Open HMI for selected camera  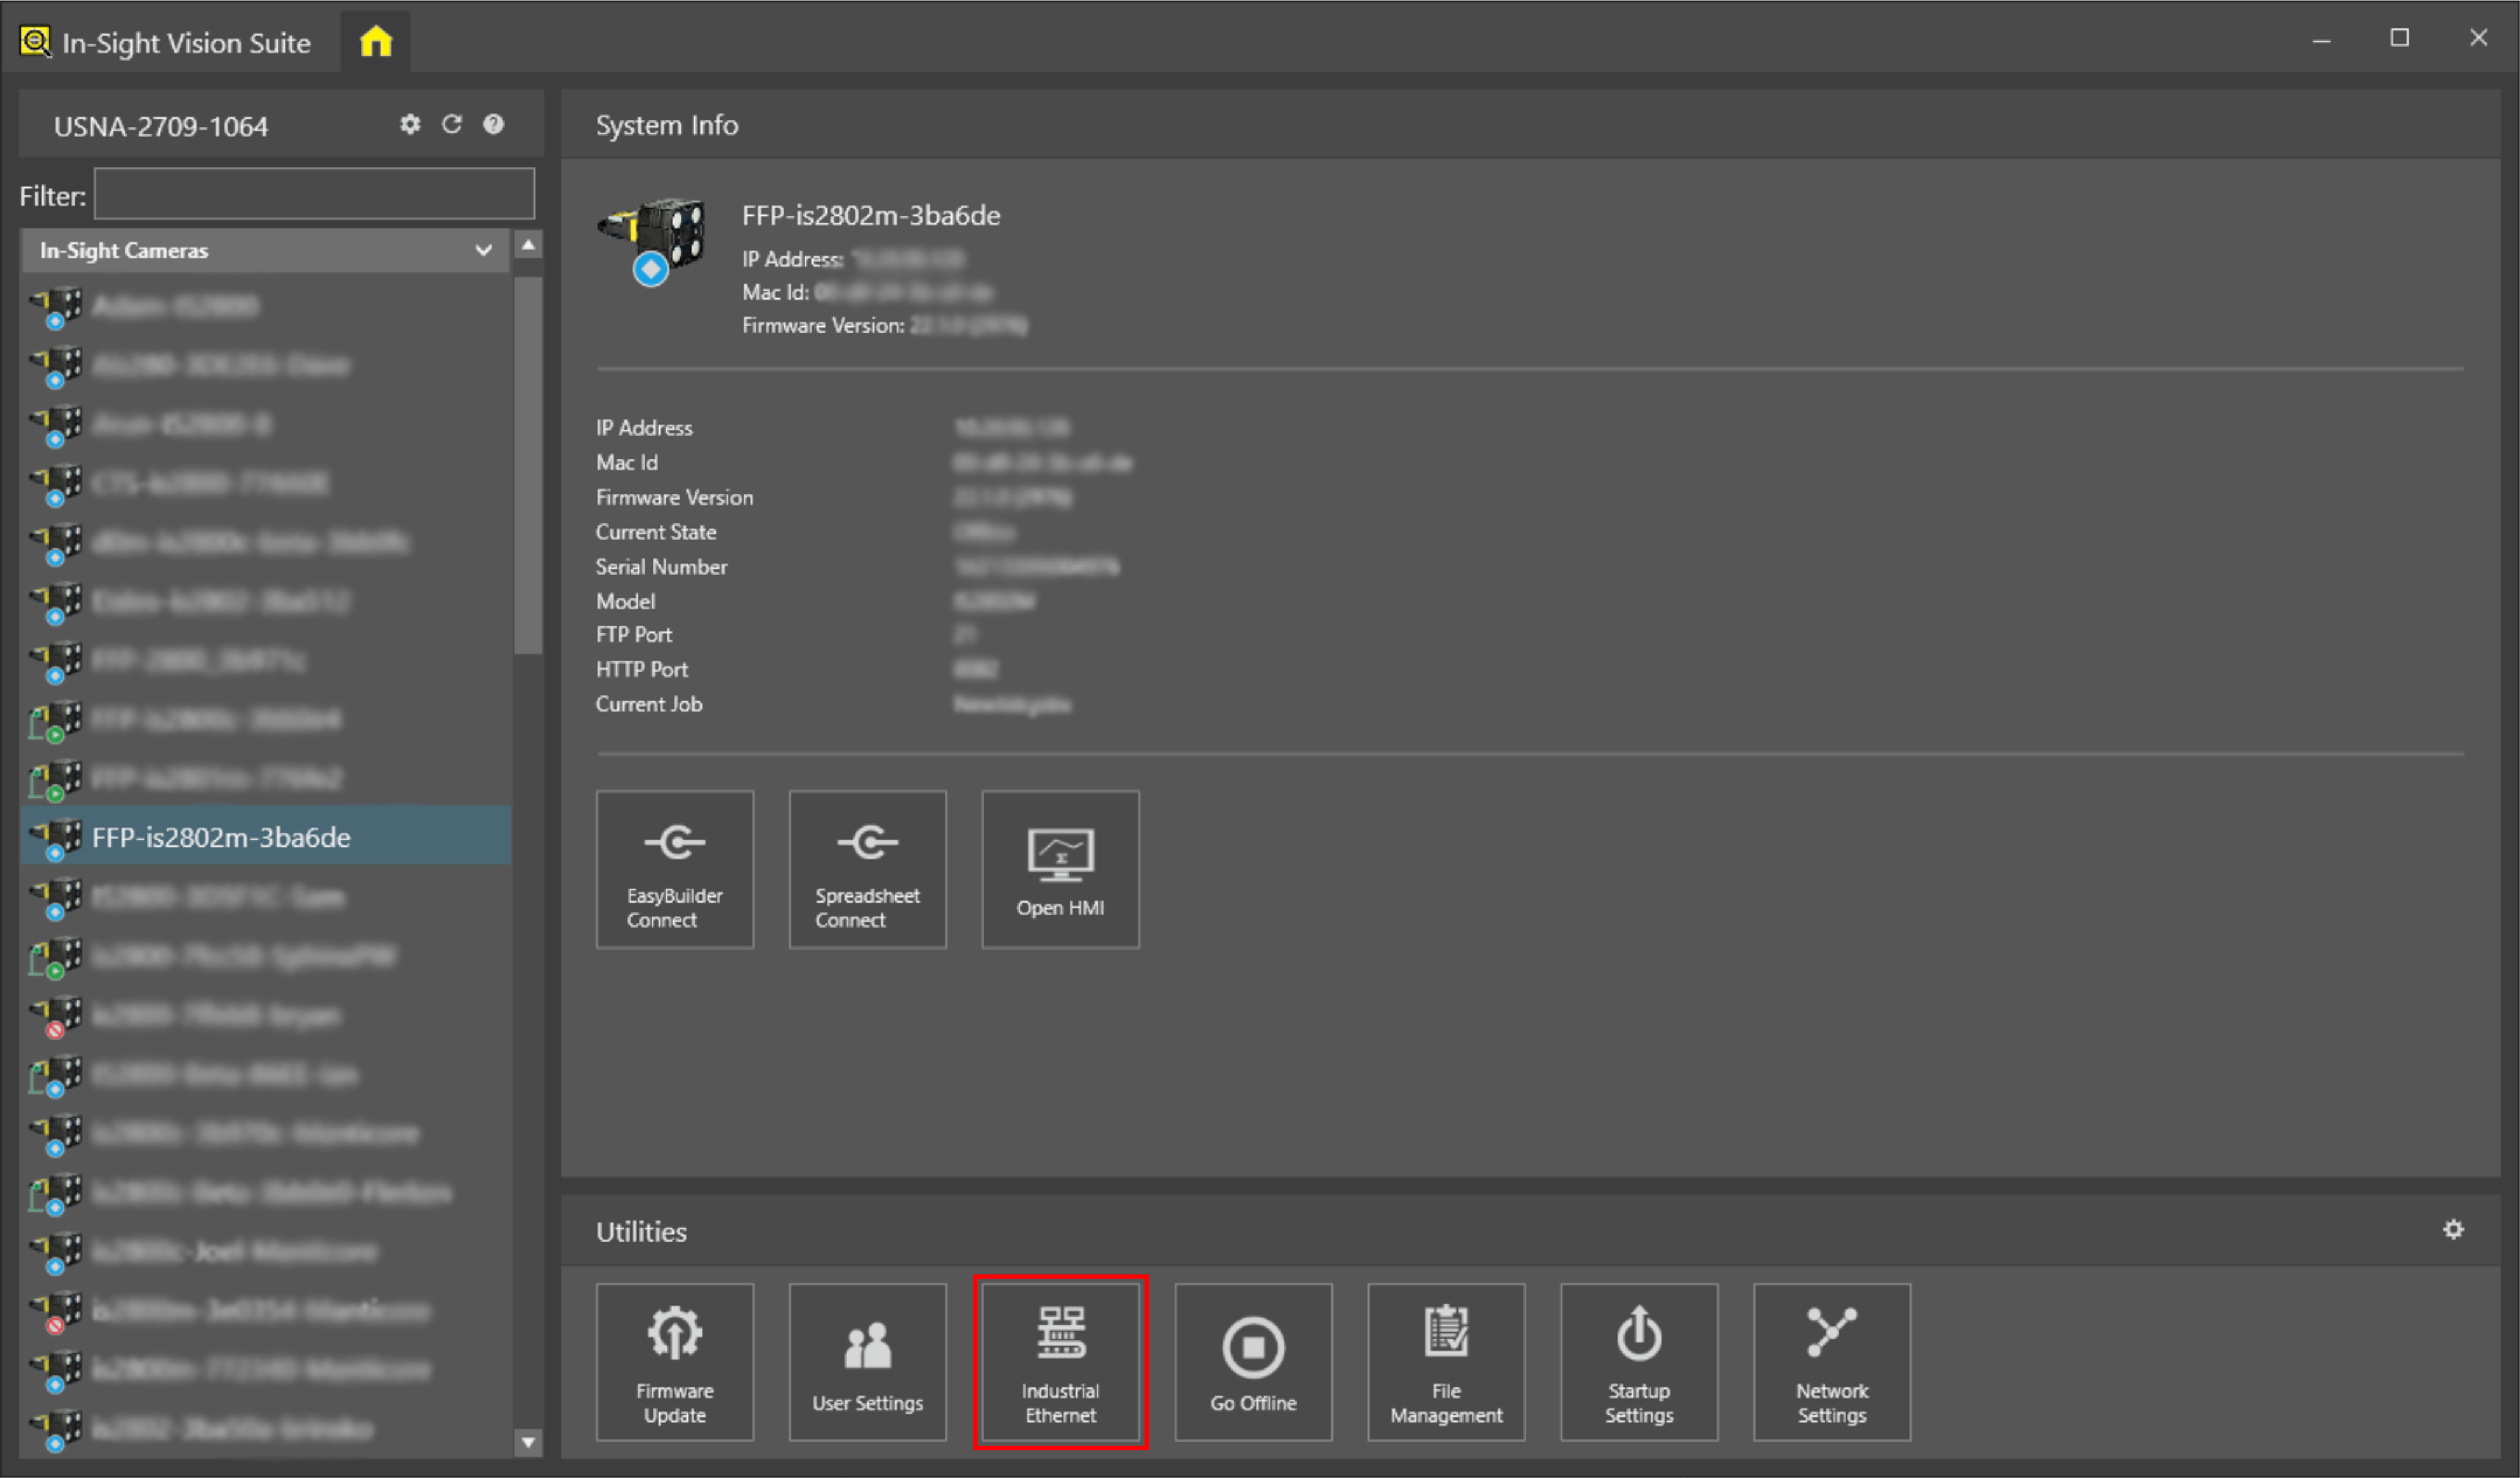[x=1060, y=868]
